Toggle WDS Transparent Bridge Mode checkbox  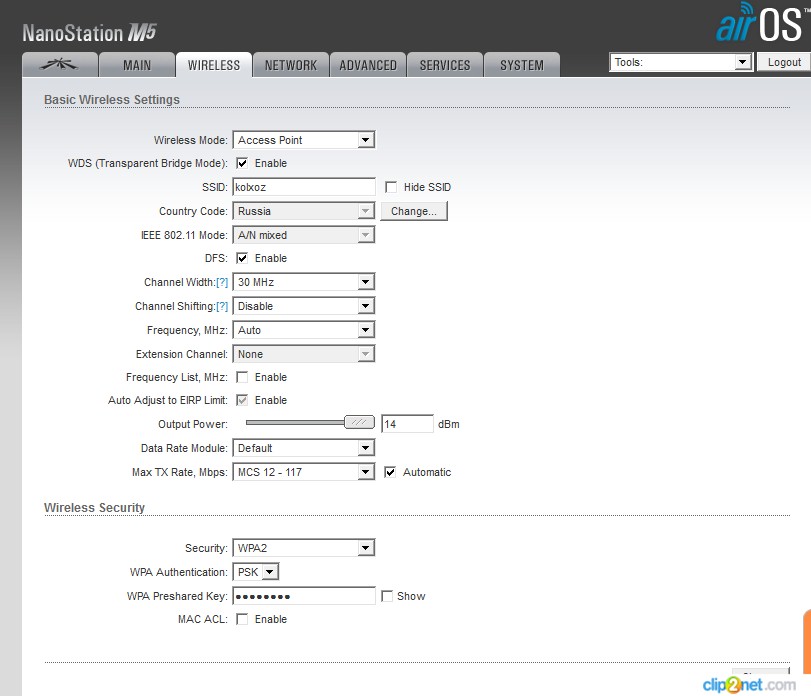[242, 163]
